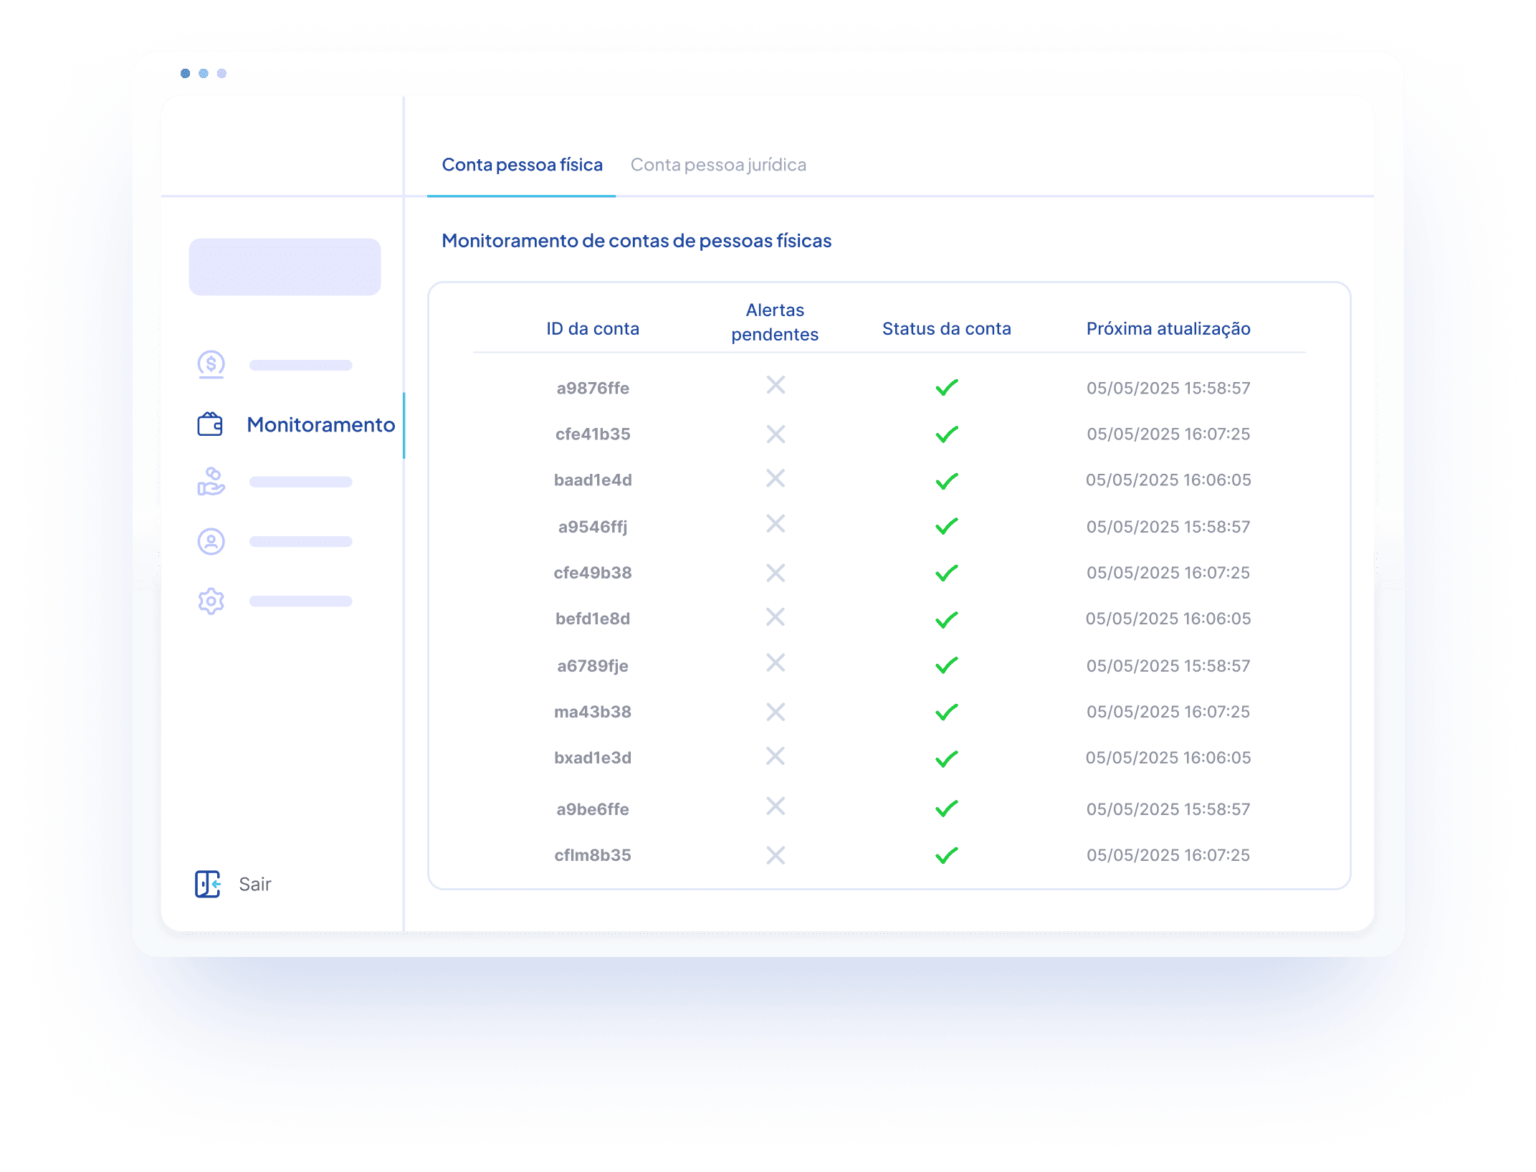Click green status check for cfe41b35

[947, 434]
